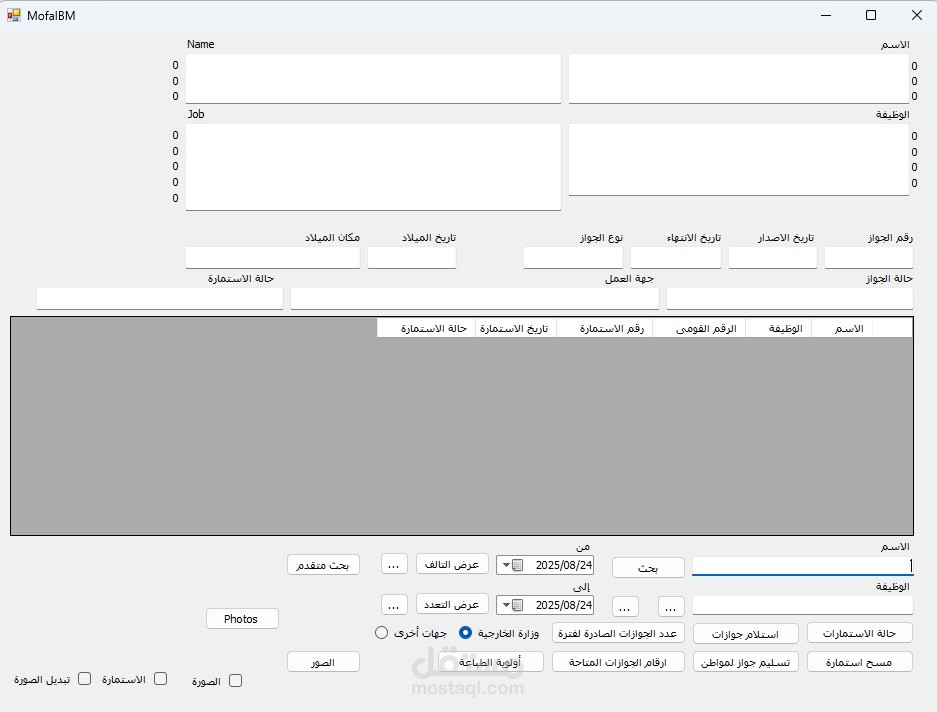
Task: Click the ellipsis button right of the إلى date picker
Action: (625, 607)
